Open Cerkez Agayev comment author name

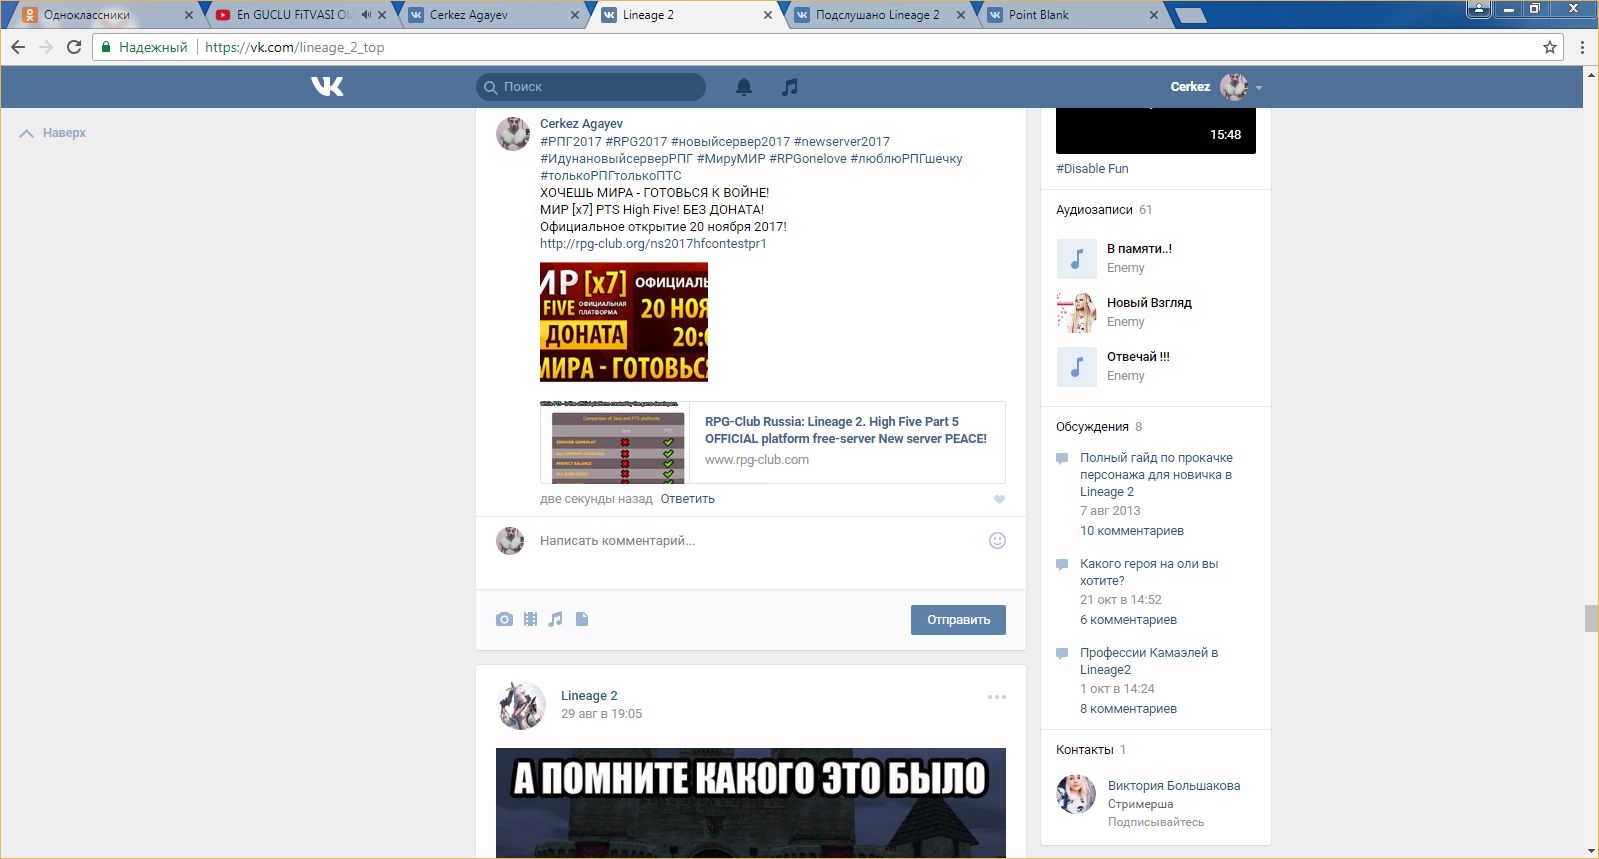click(581, 124)
